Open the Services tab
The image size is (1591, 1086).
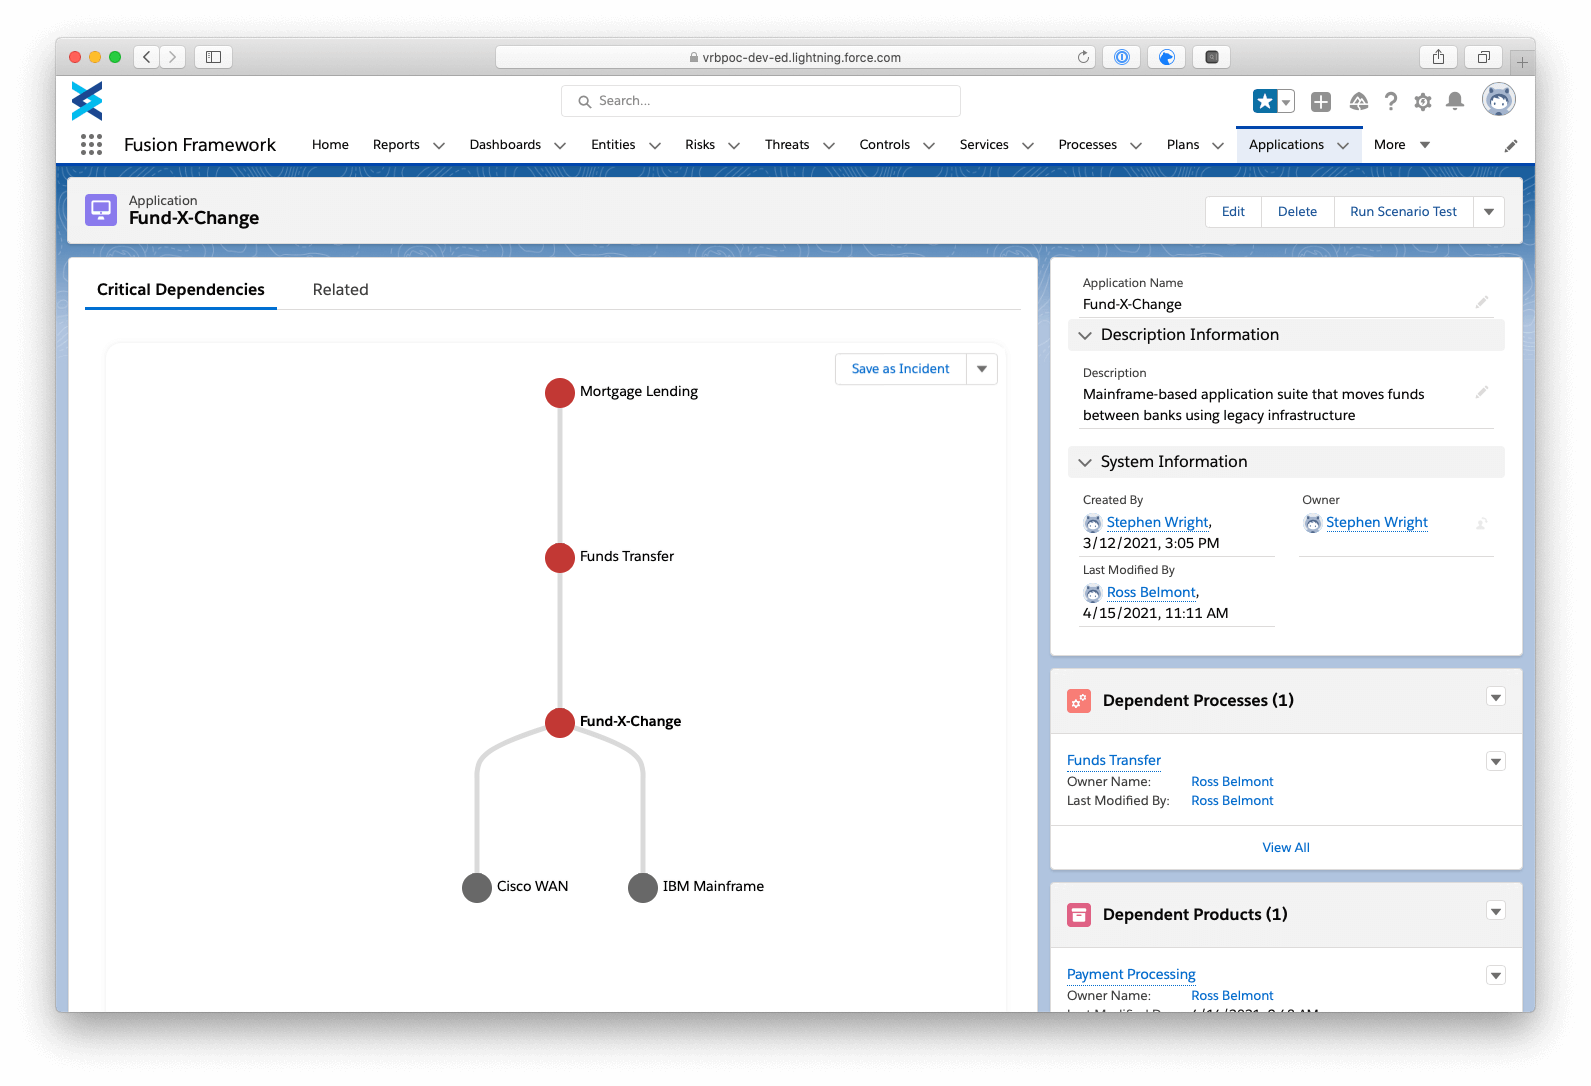[x=984, y=145]
